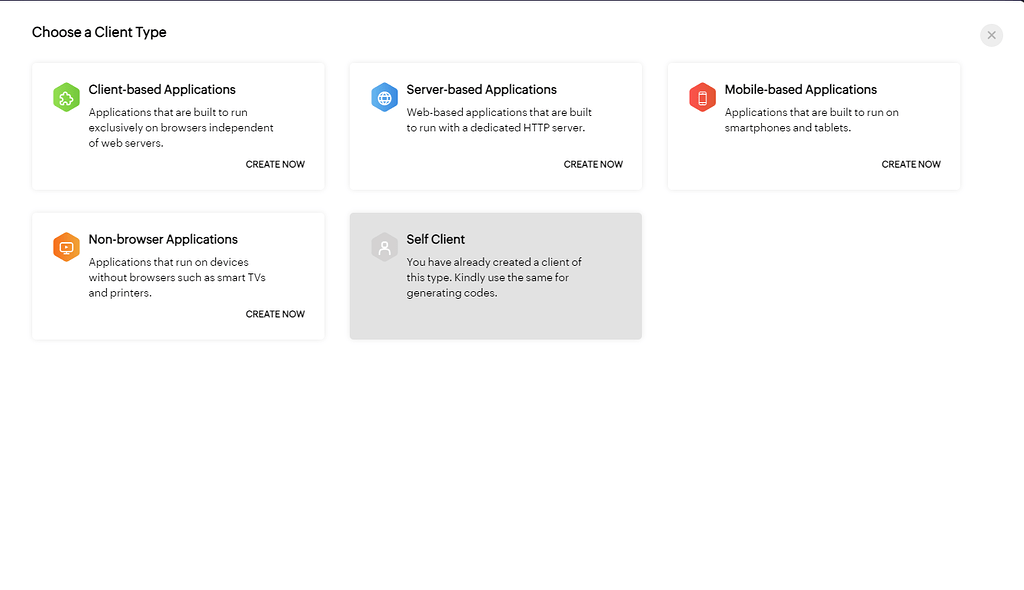Click the red Mobile-based Applications phone icon
Viewport: 1024px width, 590px height.
(702, 97)
